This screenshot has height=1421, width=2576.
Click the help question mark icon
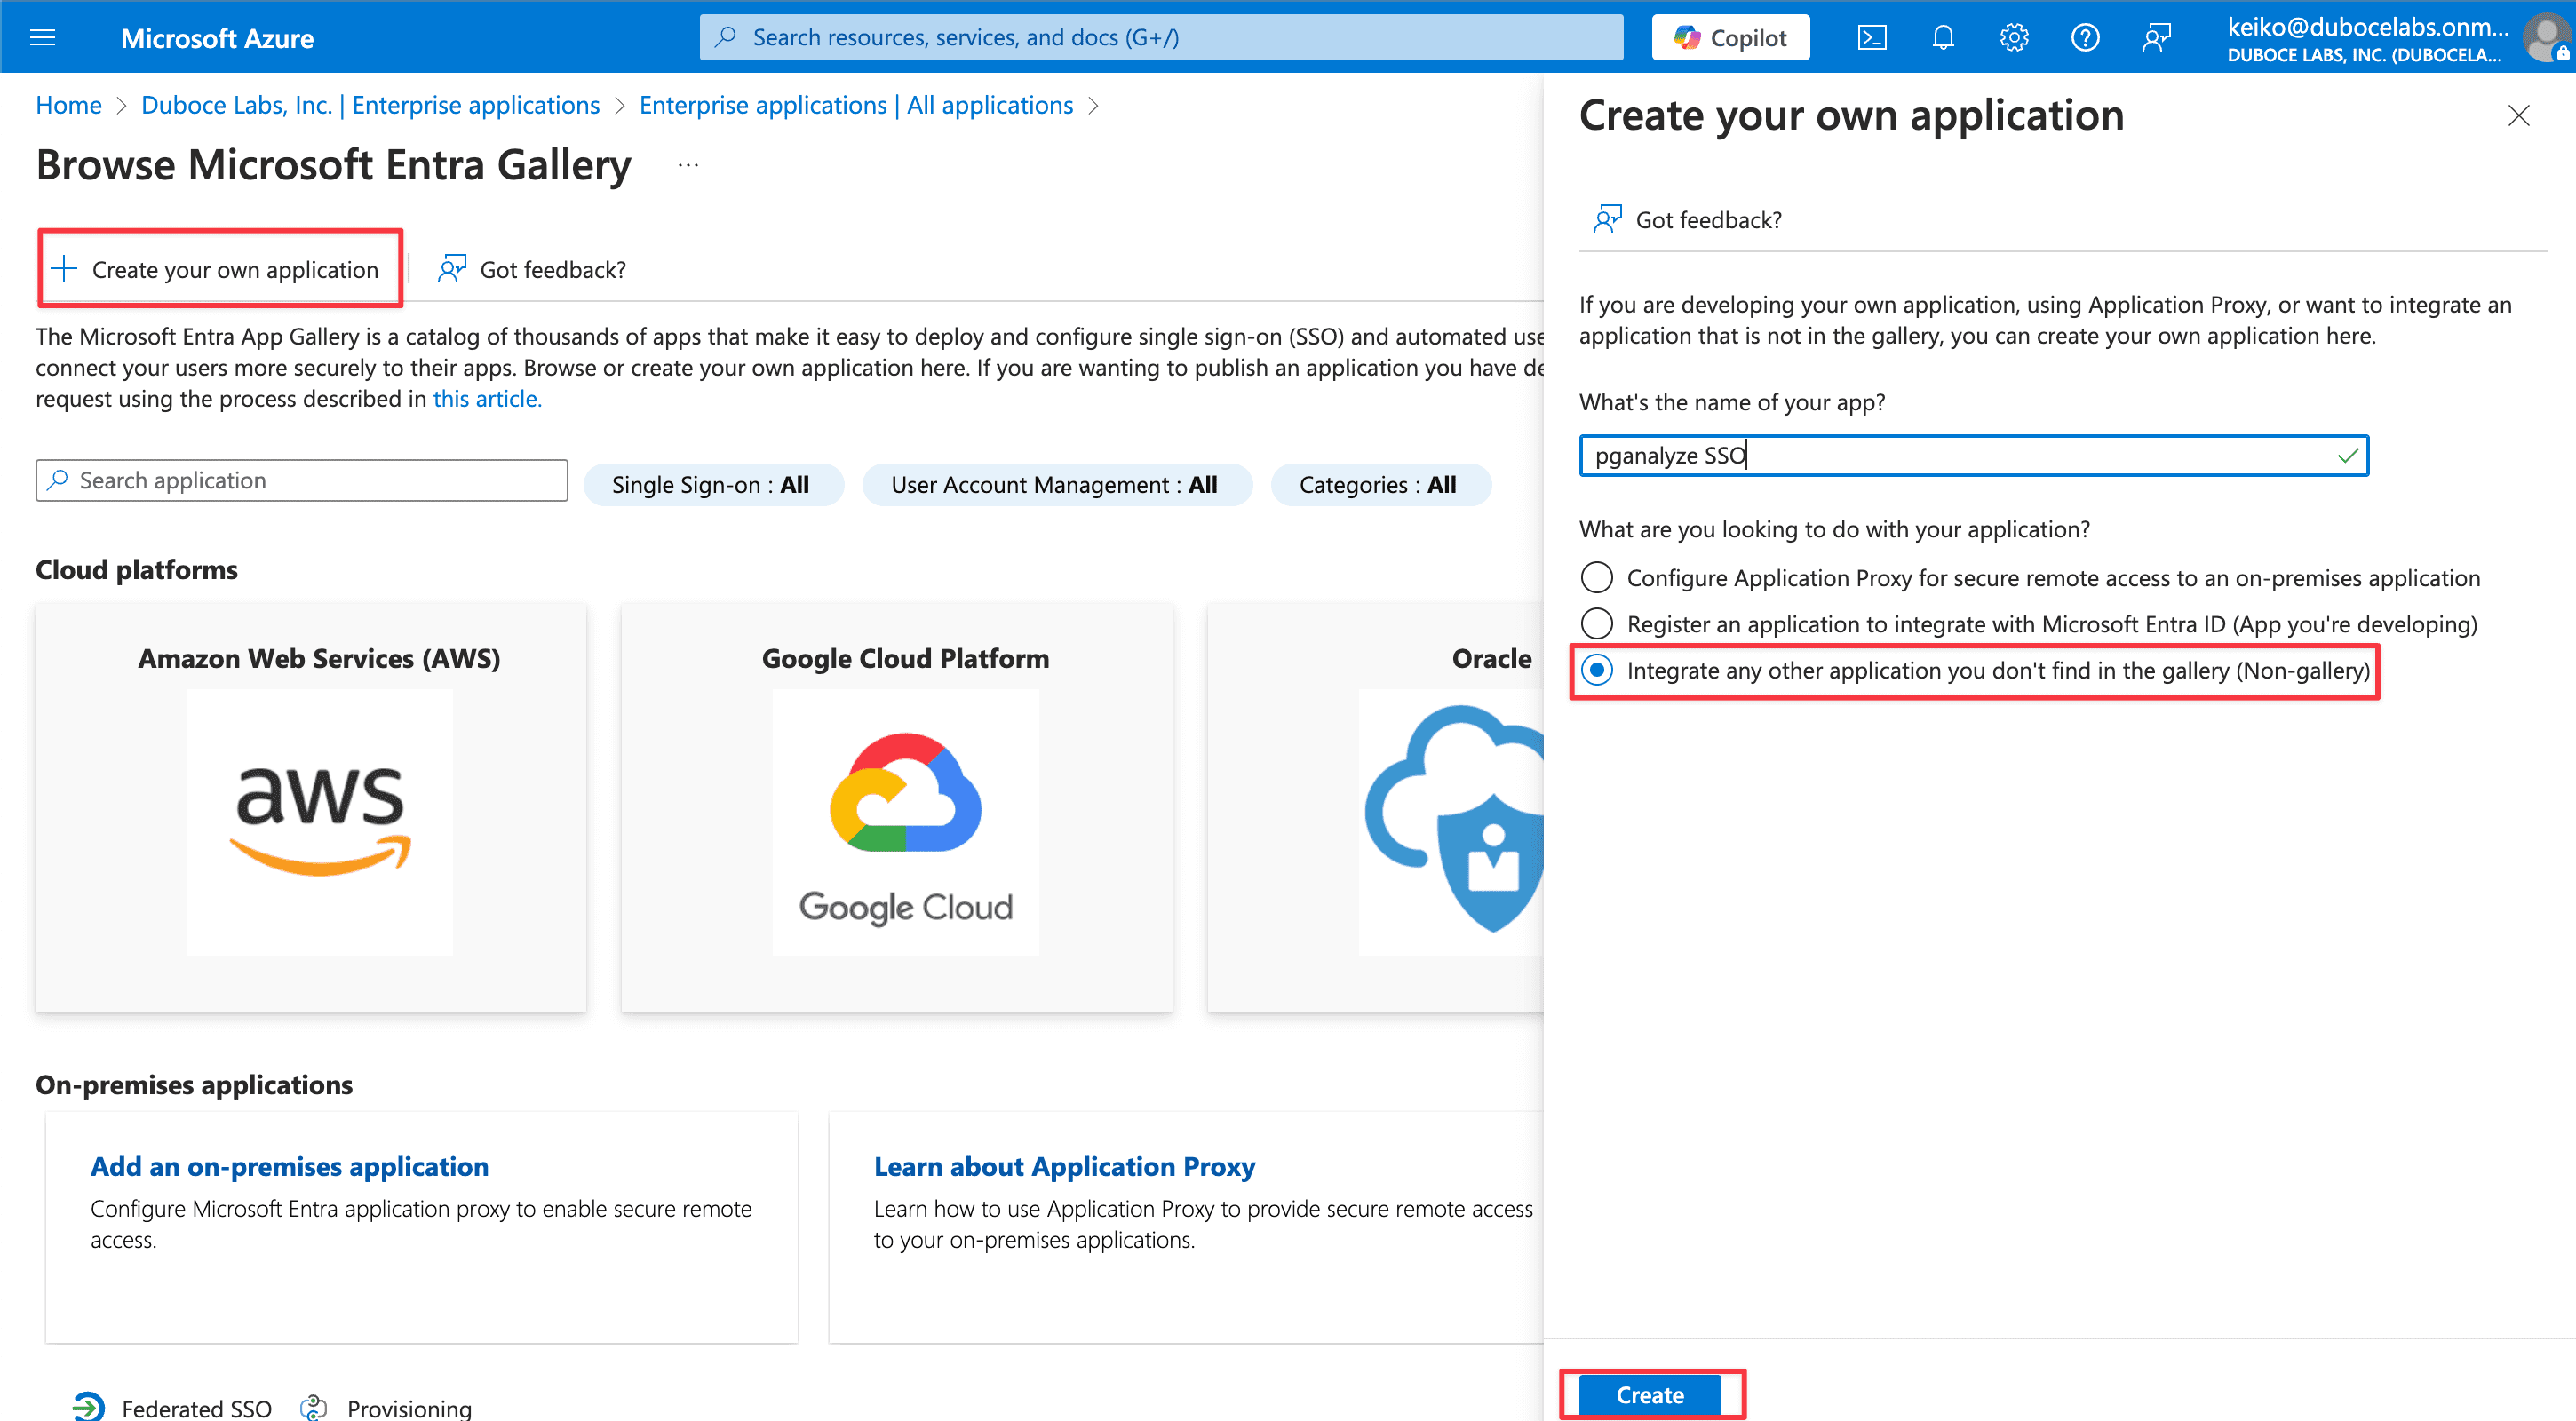pos(2084,38)
